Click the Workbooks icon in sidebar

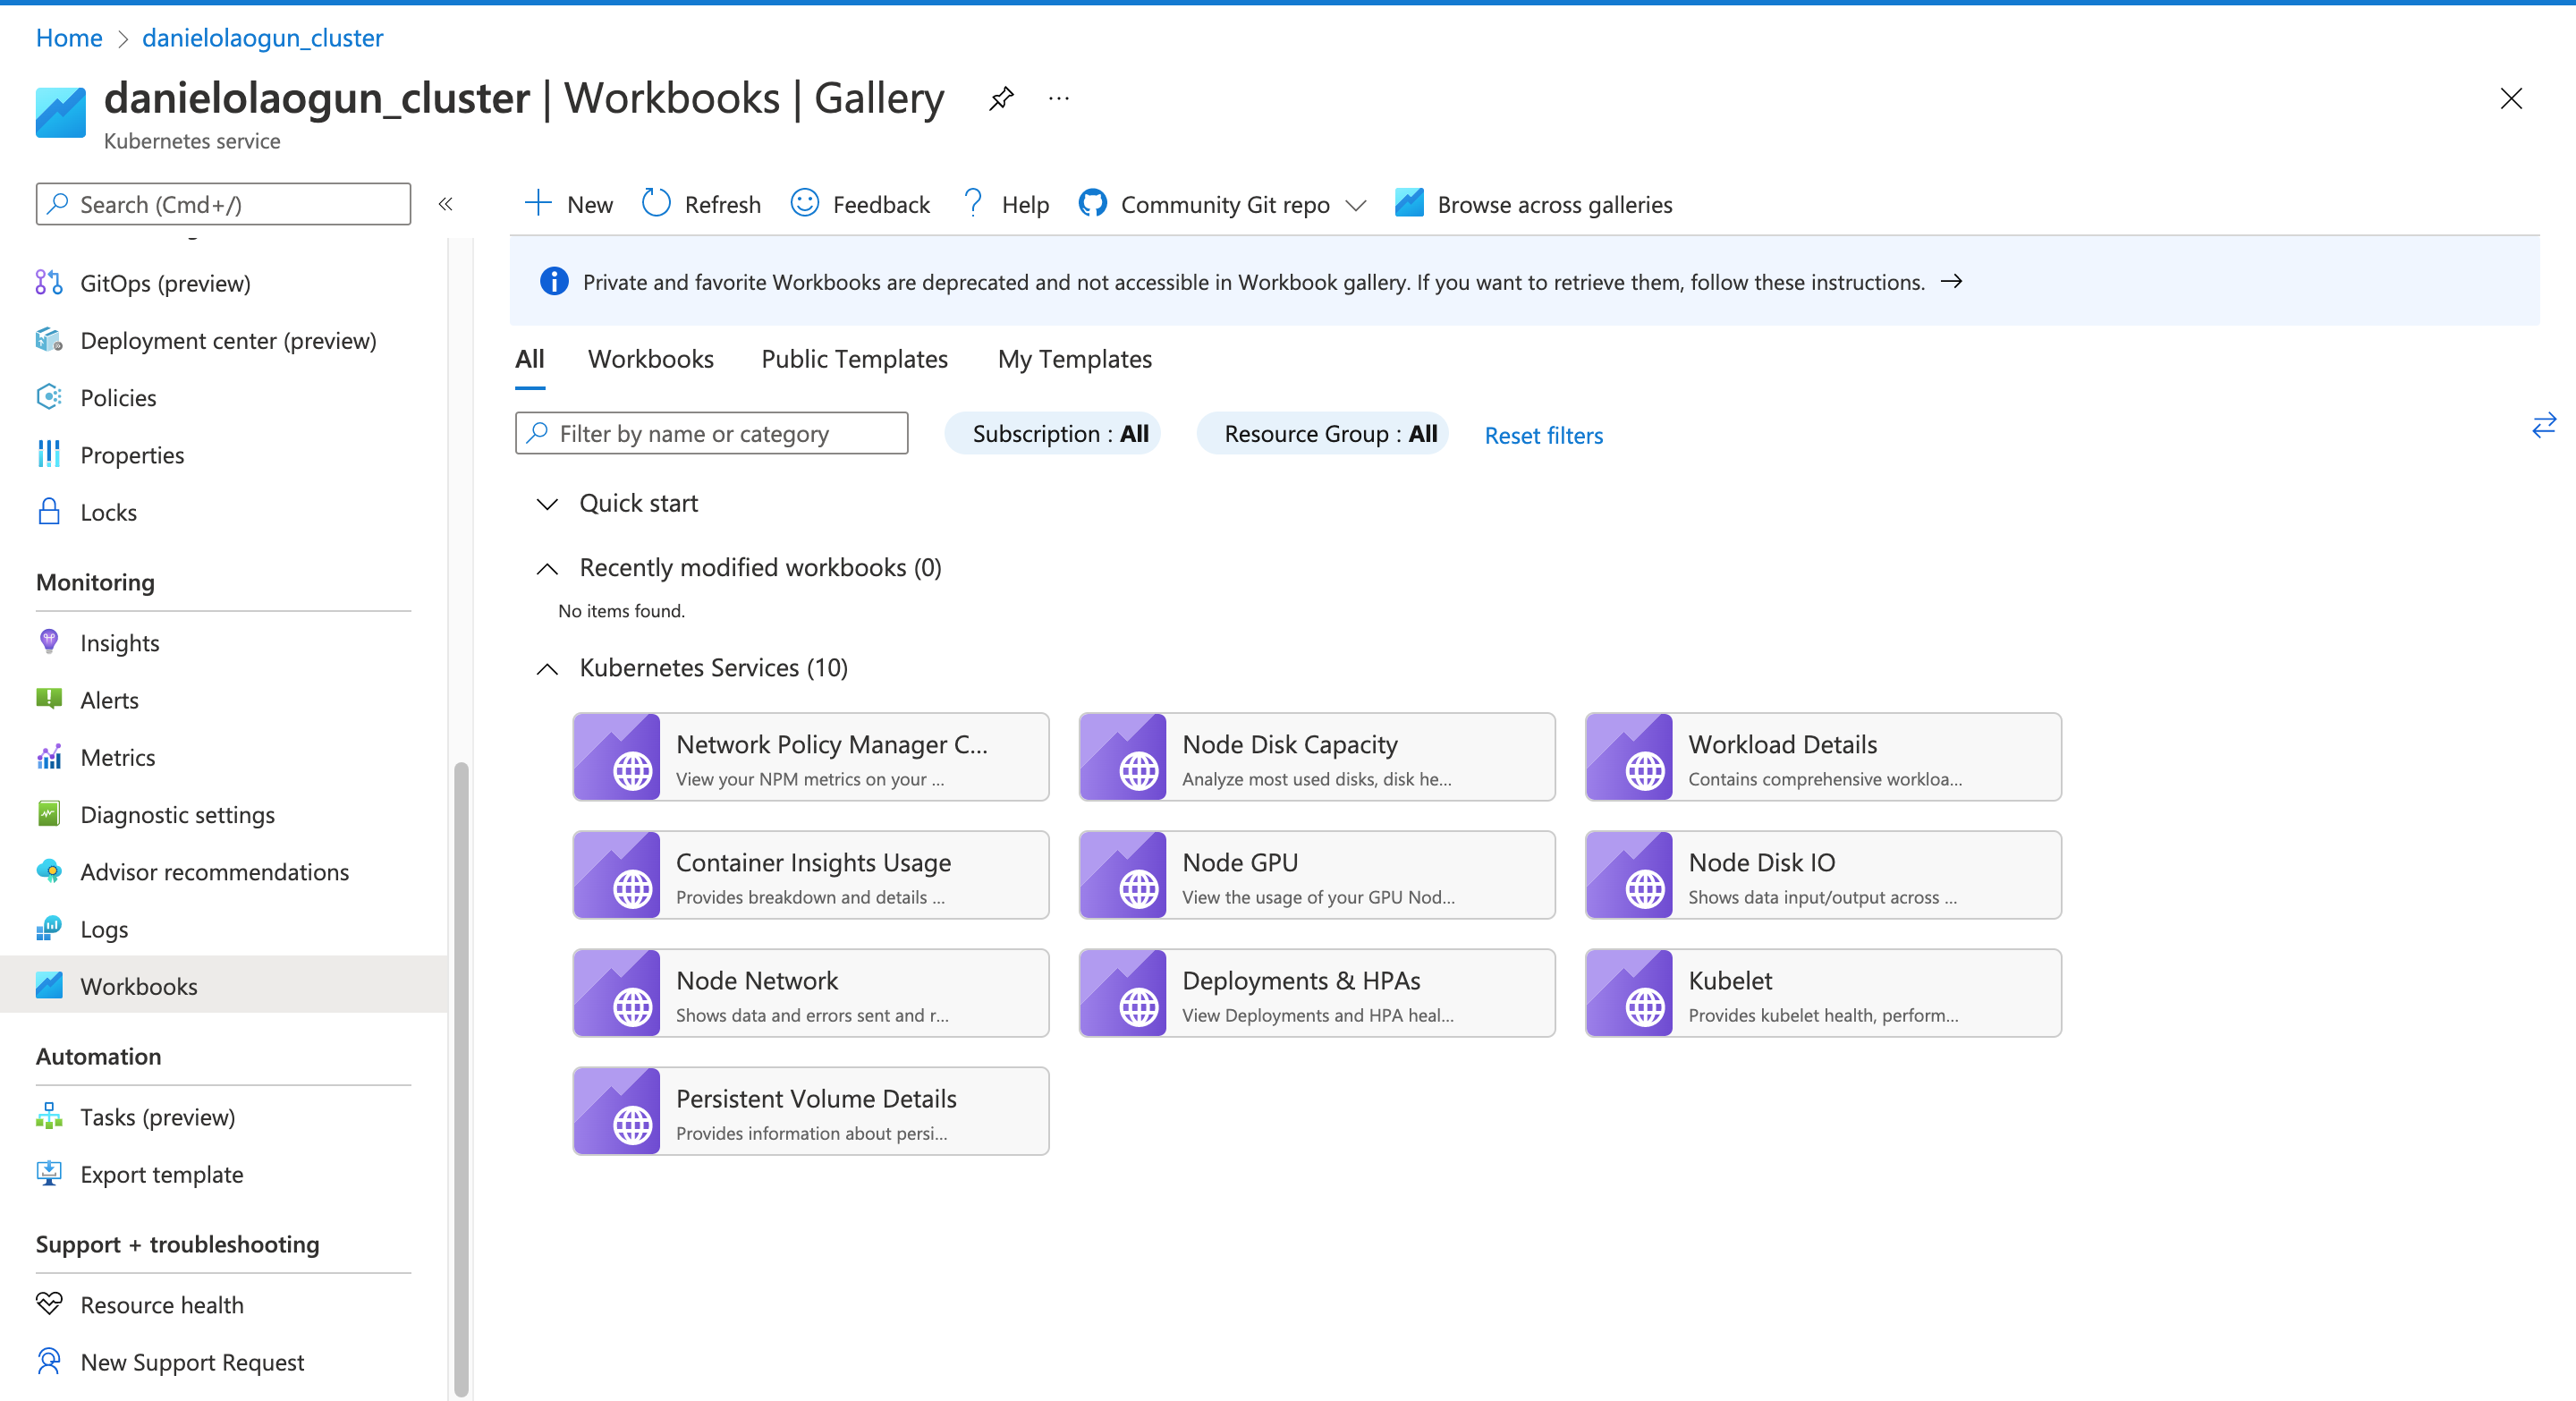pyautogui.click(x=49, y=986)
